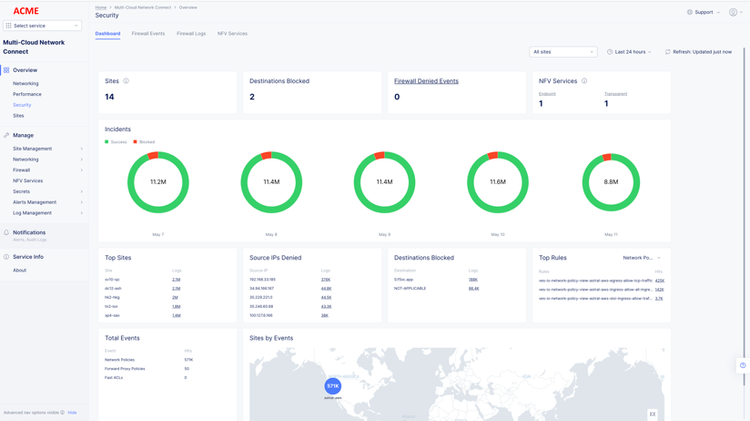The height and width of the screenshot is (421, 750).
Task: Click the NFV Services info icon
Action: pos(584,81)
